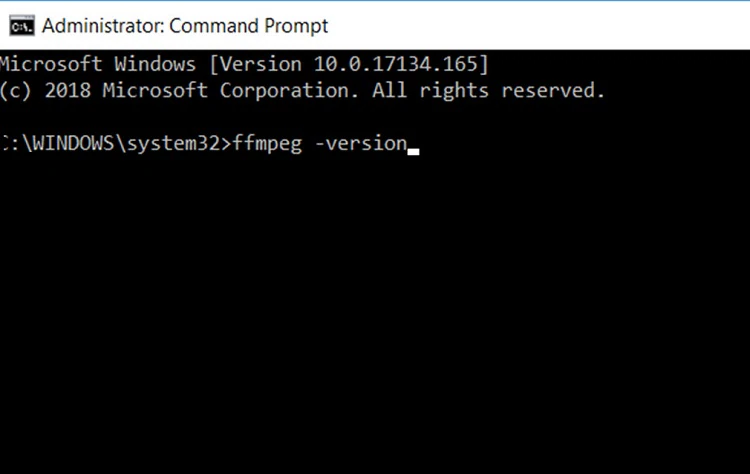Image resolution: width=750 pixels, height=474 pixels.
Task: Click the "(c)" copyright symbol text
Action: click(16, 91)
